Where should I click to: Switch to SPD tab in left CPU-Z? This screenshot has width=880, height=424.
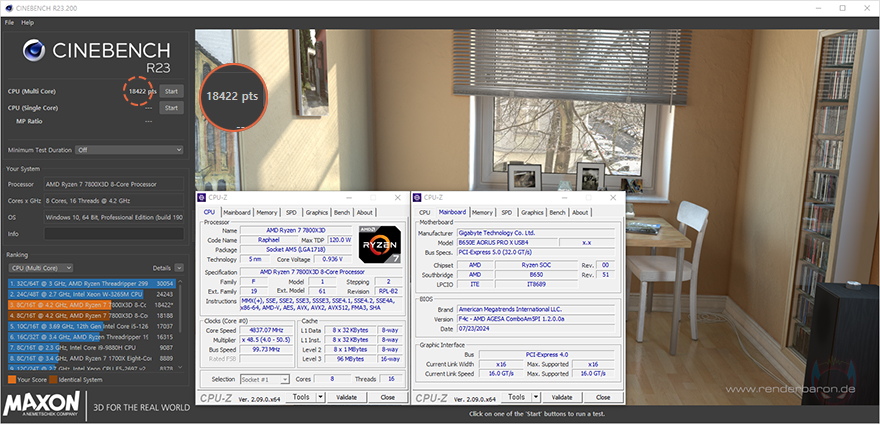tap(291, 212)
